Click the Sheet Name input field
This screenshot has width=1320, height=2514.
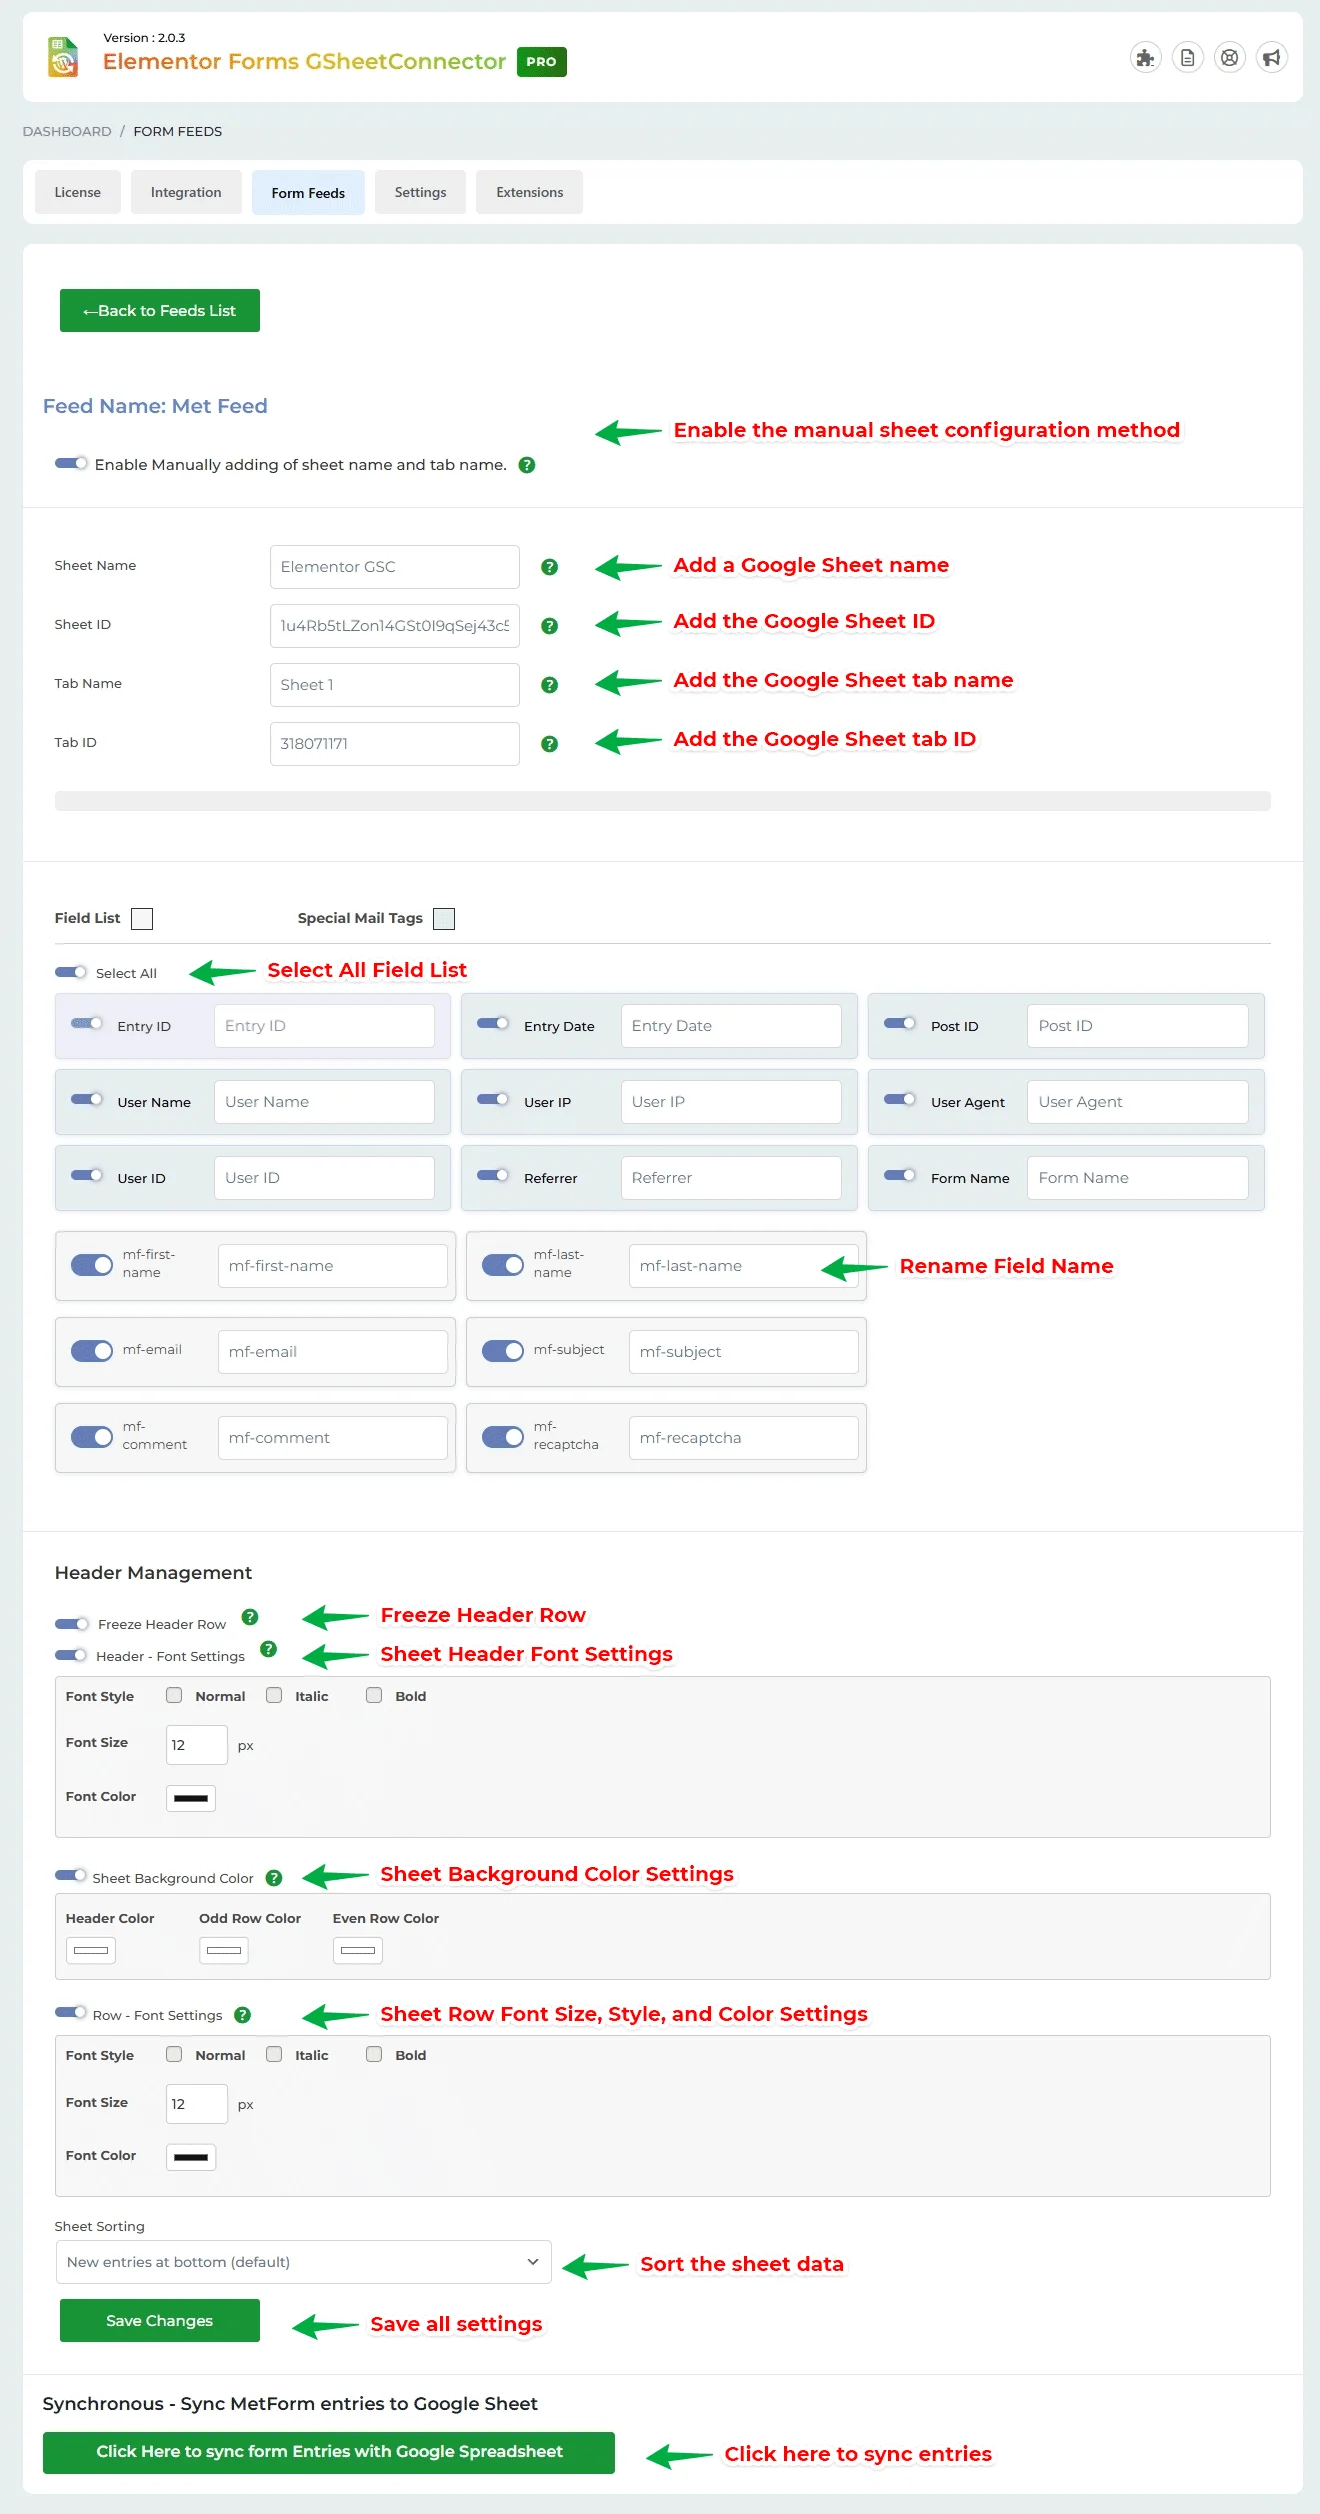395,567
